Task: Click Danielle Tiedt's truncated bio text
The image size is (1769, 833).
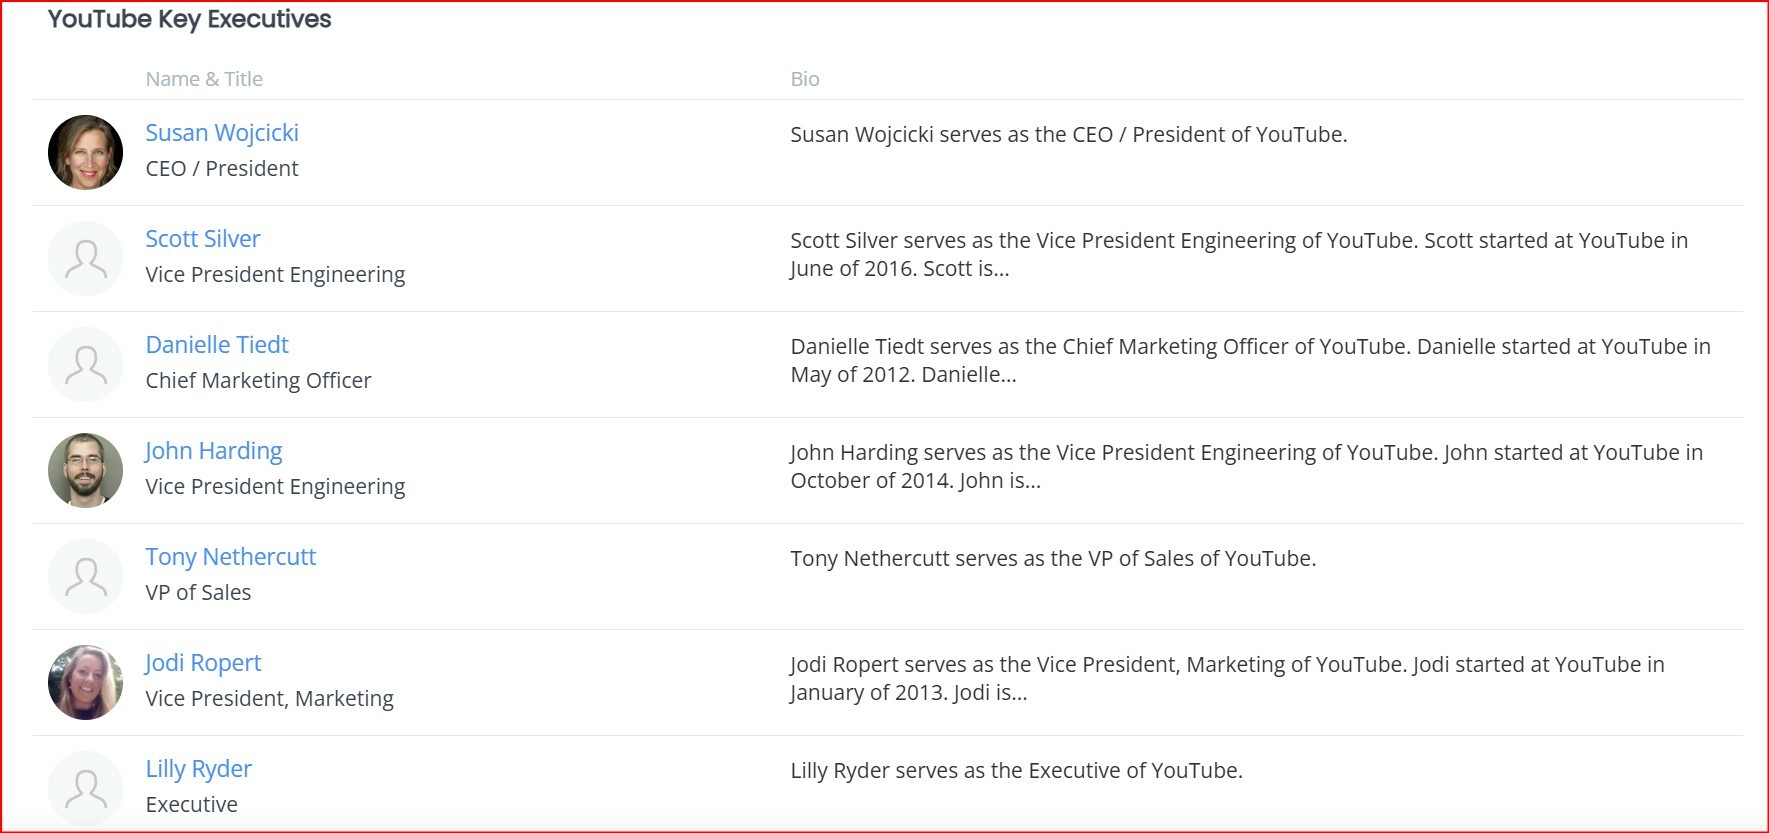Action: point(1250,360)
